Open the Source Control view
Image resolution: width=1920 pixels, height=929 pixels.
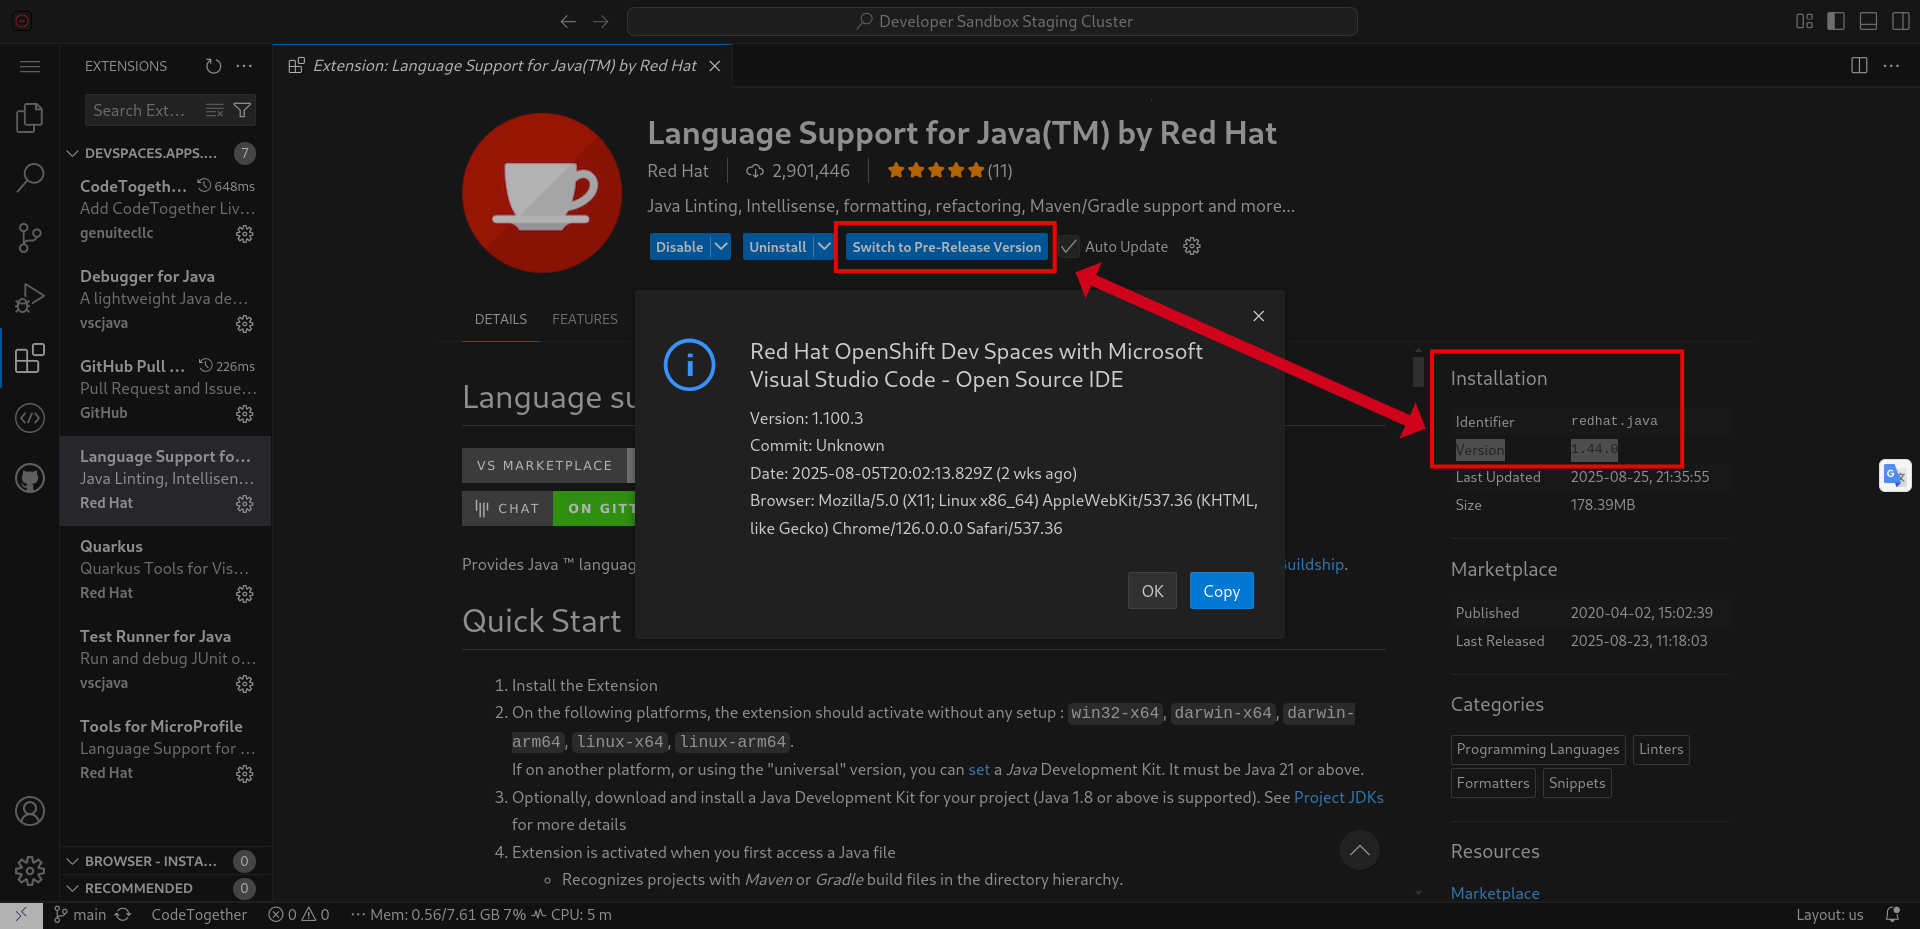30,238
